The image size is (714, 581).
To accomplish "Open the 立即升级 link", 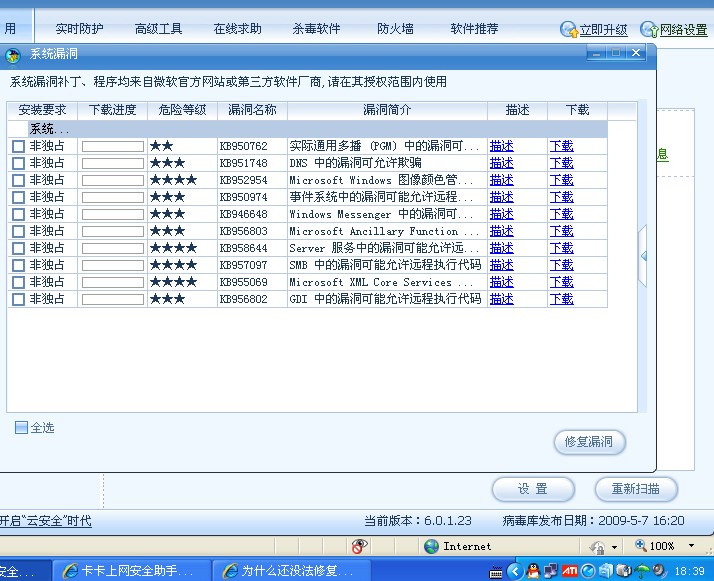I will (x=603, y=30).
